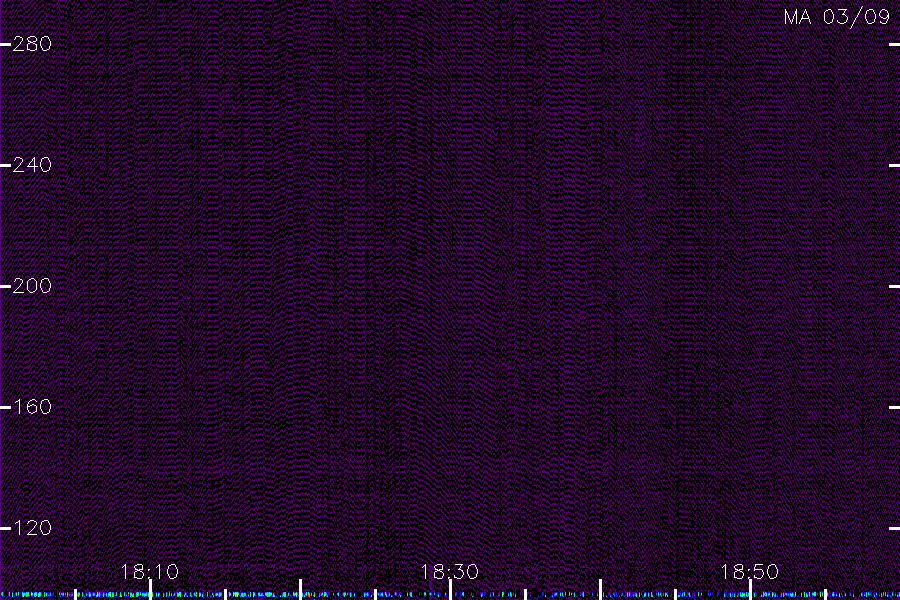
Task: Select the tick mark below 18:50
Action: (750, 590)
